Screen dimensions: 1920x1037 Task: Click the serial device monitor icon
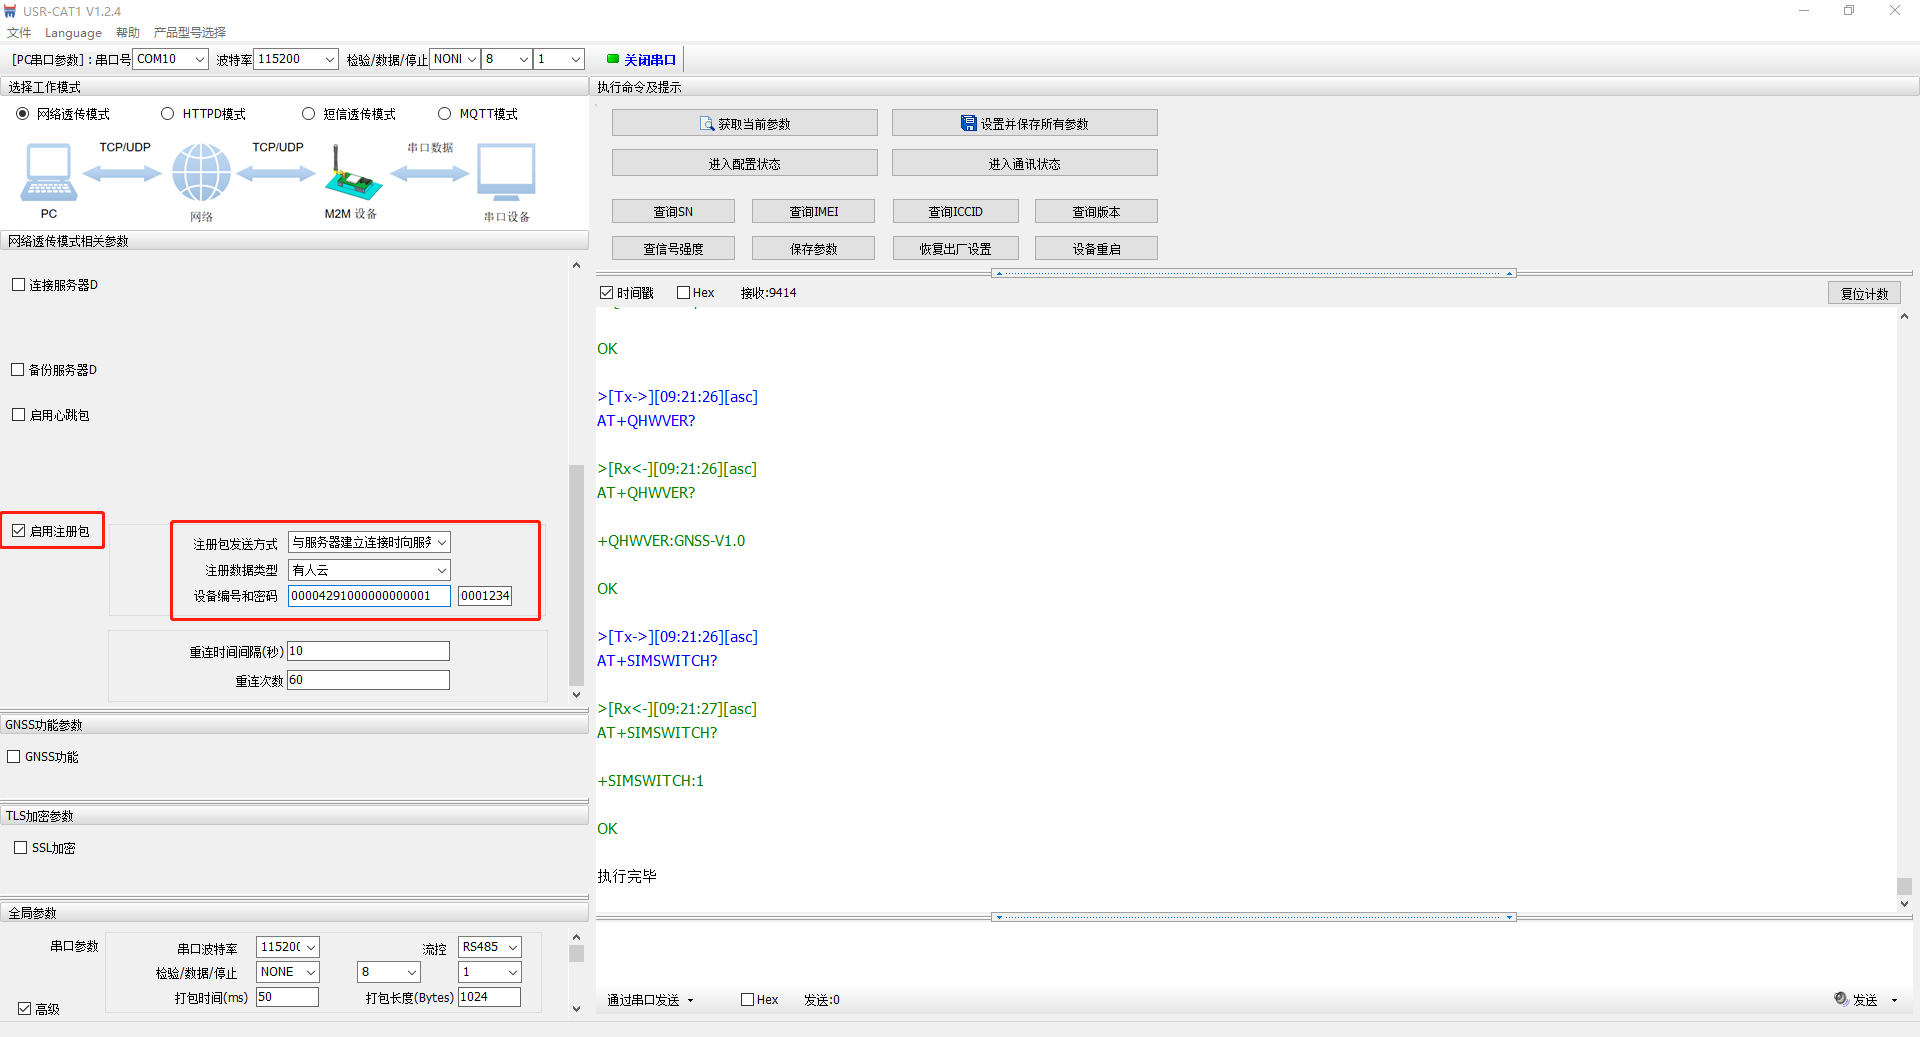(x=506, y=172)
